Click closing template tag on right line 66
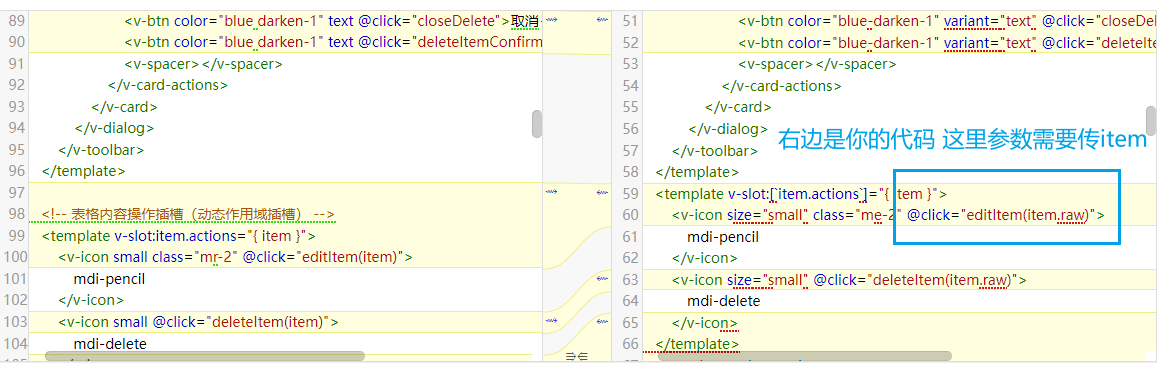 tap(698, 344)
